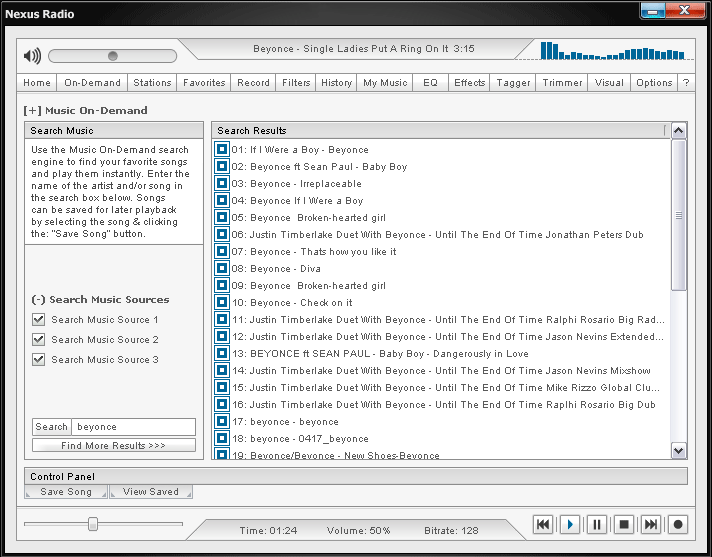Minimize the Nexus Radio window
The width and height of the screenshot is (712, 557).
click(x=653, y=11)
